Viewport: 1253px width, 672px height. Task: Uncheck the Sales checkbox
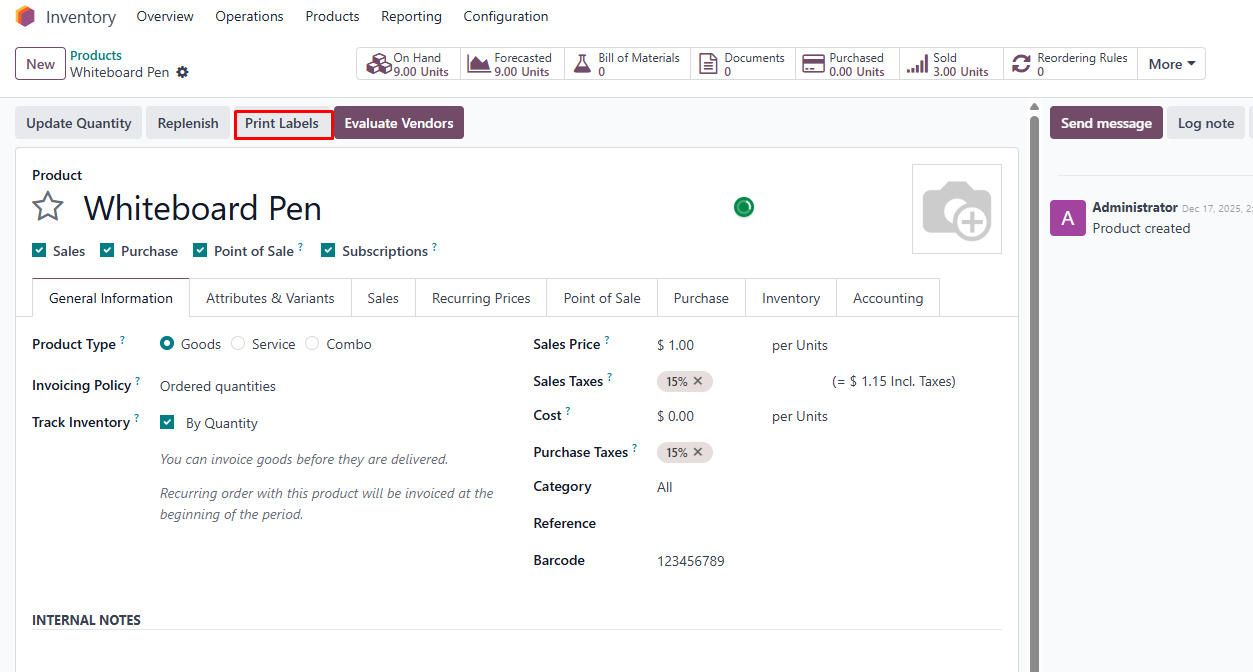39,251
